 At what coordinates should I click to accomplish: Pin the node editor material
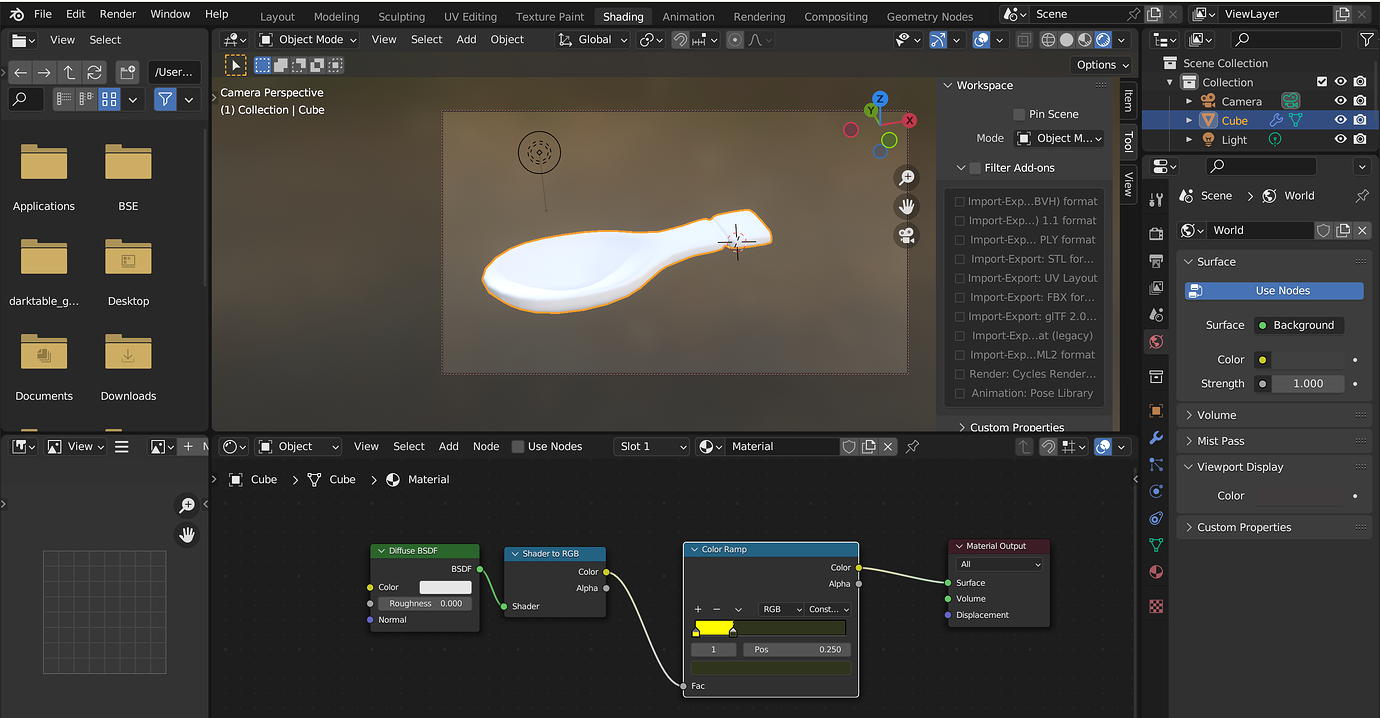click(x=912, y=447)
